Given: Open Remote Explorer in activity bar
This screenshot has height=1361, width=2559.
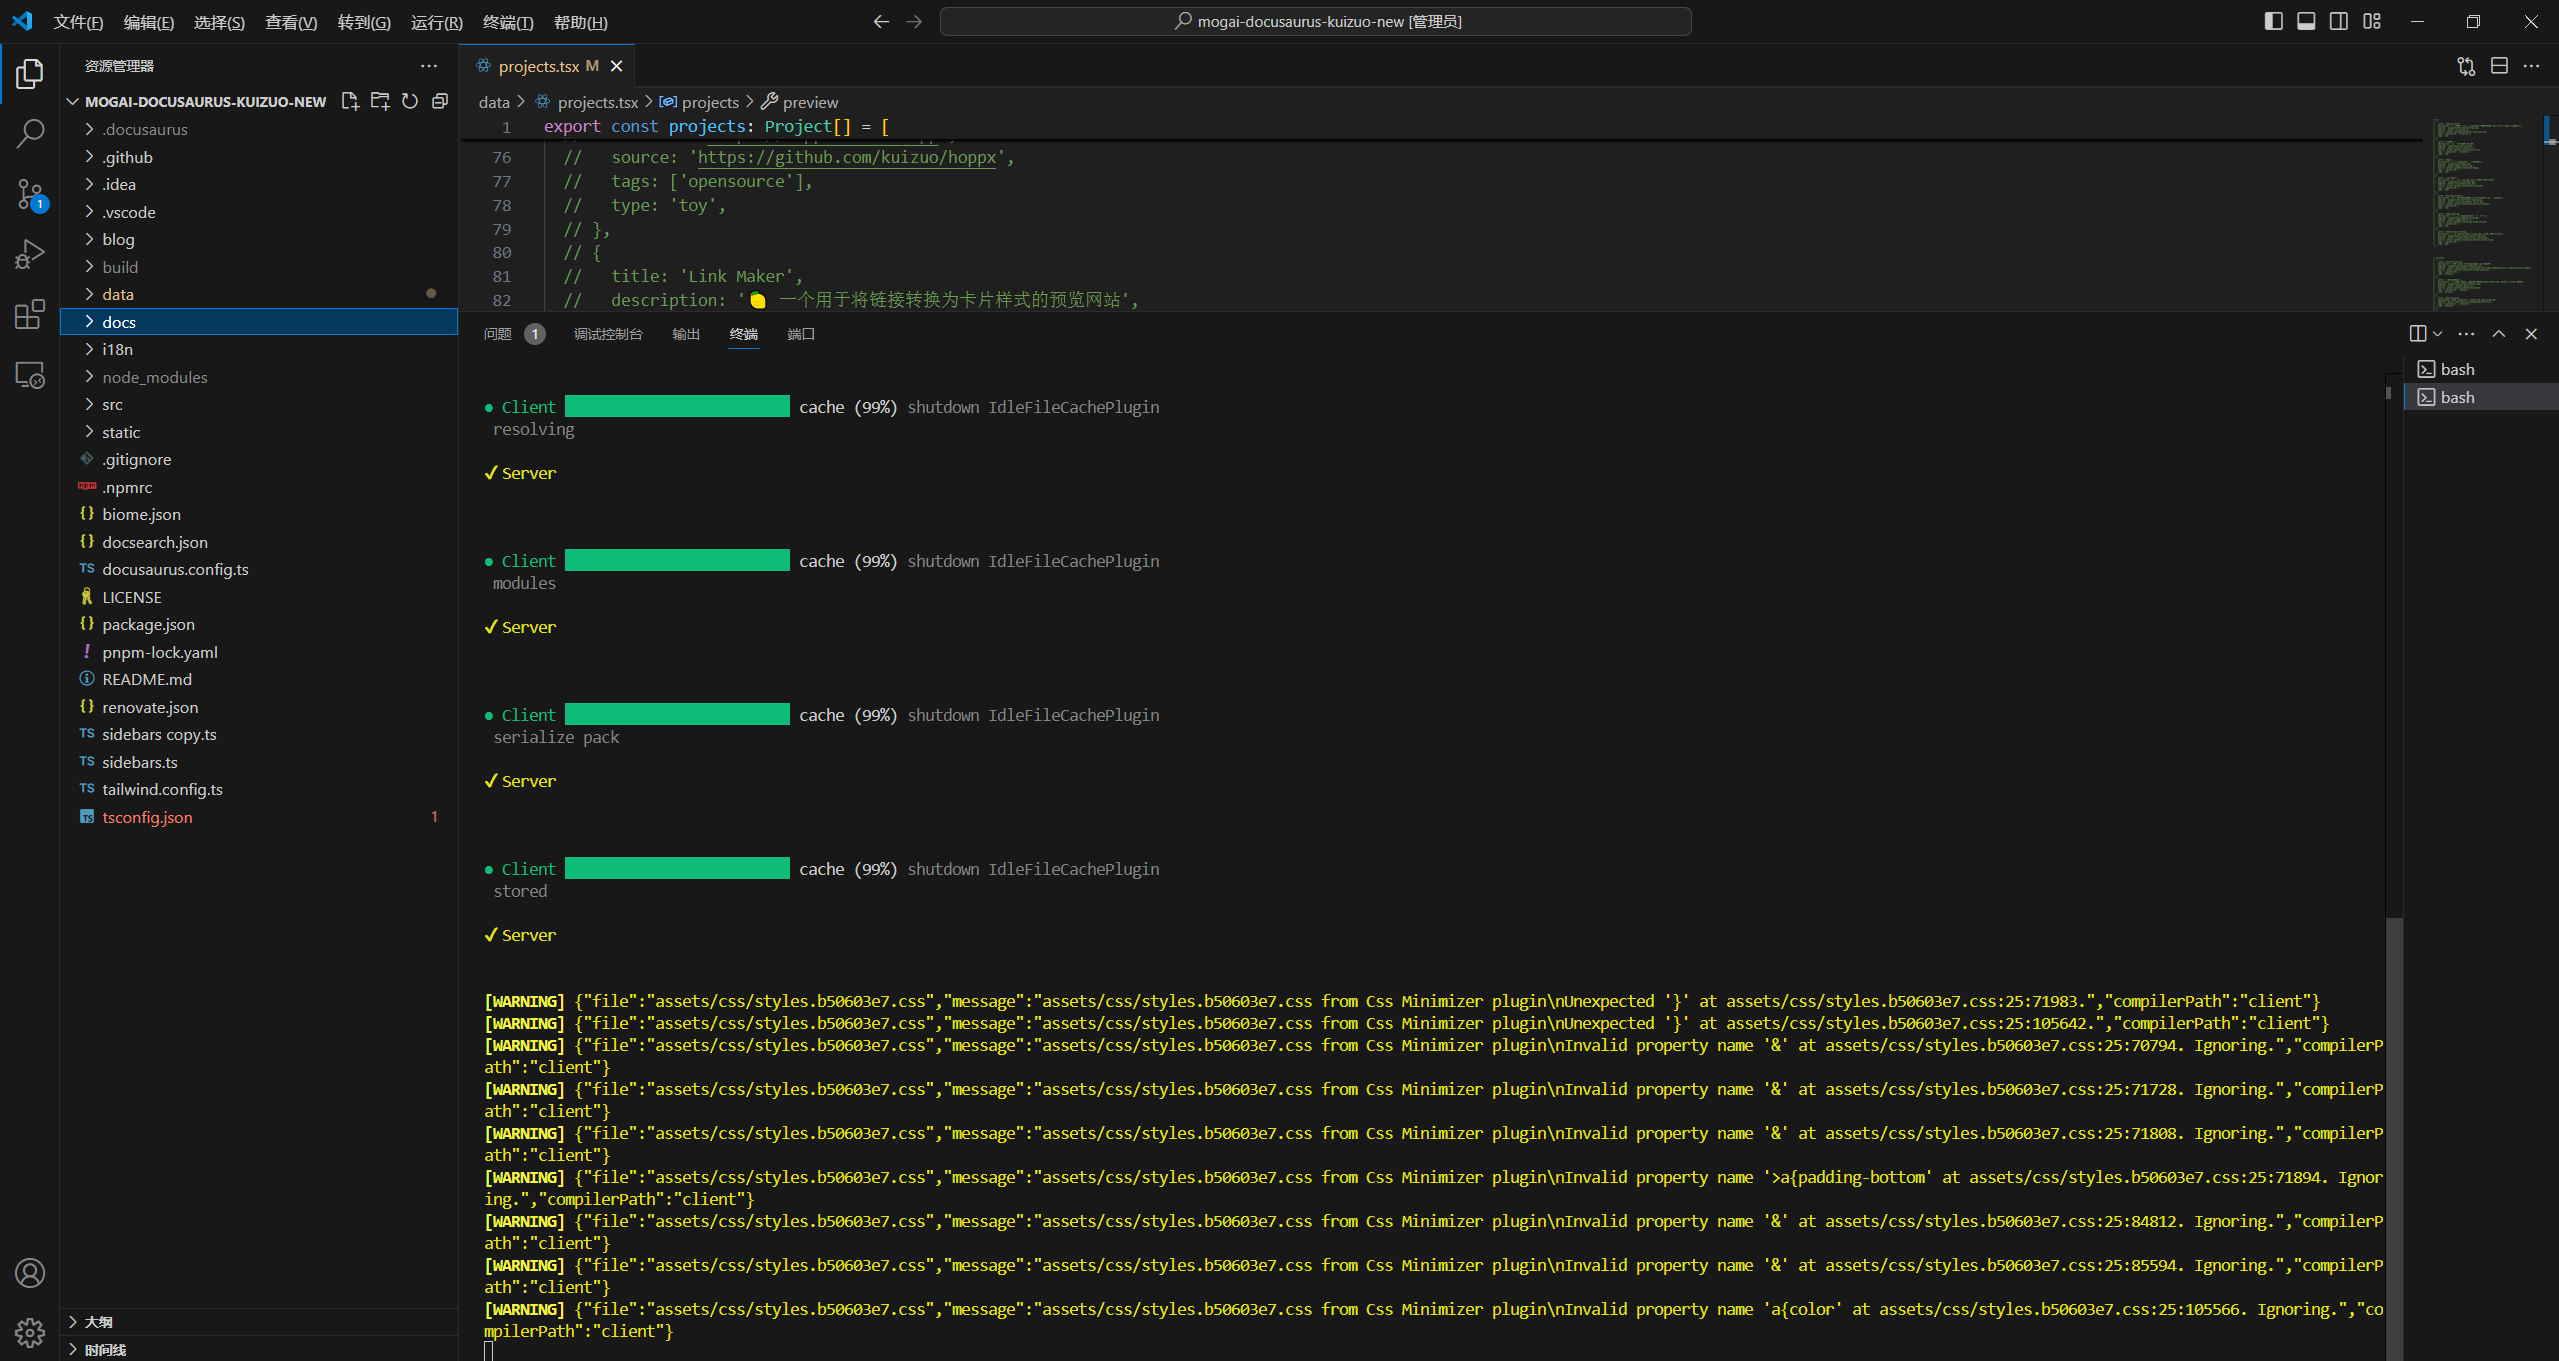Looking at the screenshot, I should point(30,375).
